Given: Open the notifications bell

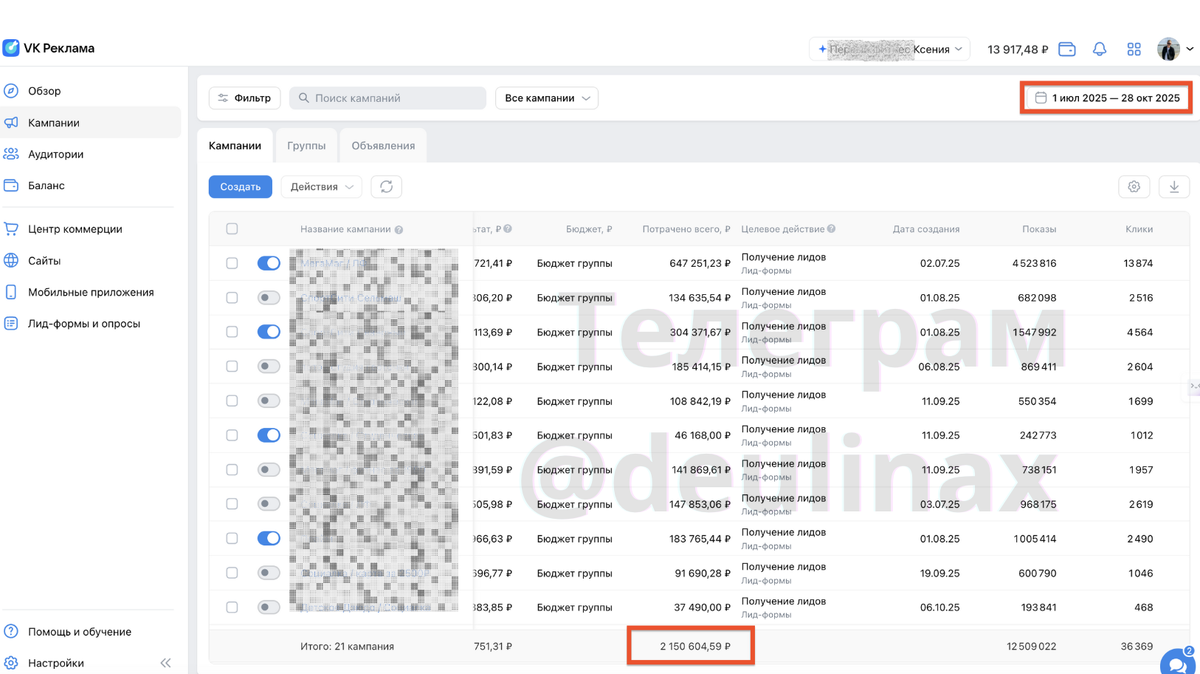Looking at the screenshot, I should pos(1100,49).
